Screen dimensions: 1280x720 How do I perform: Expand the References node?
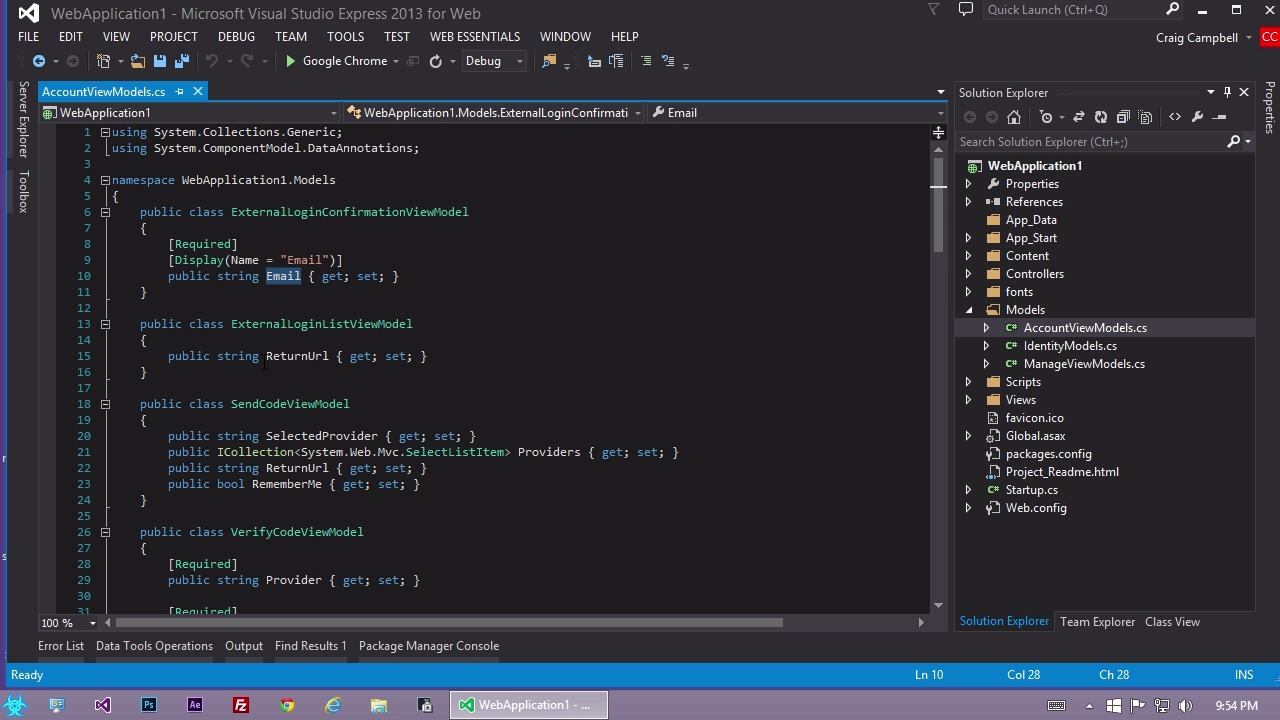[968, 202]
